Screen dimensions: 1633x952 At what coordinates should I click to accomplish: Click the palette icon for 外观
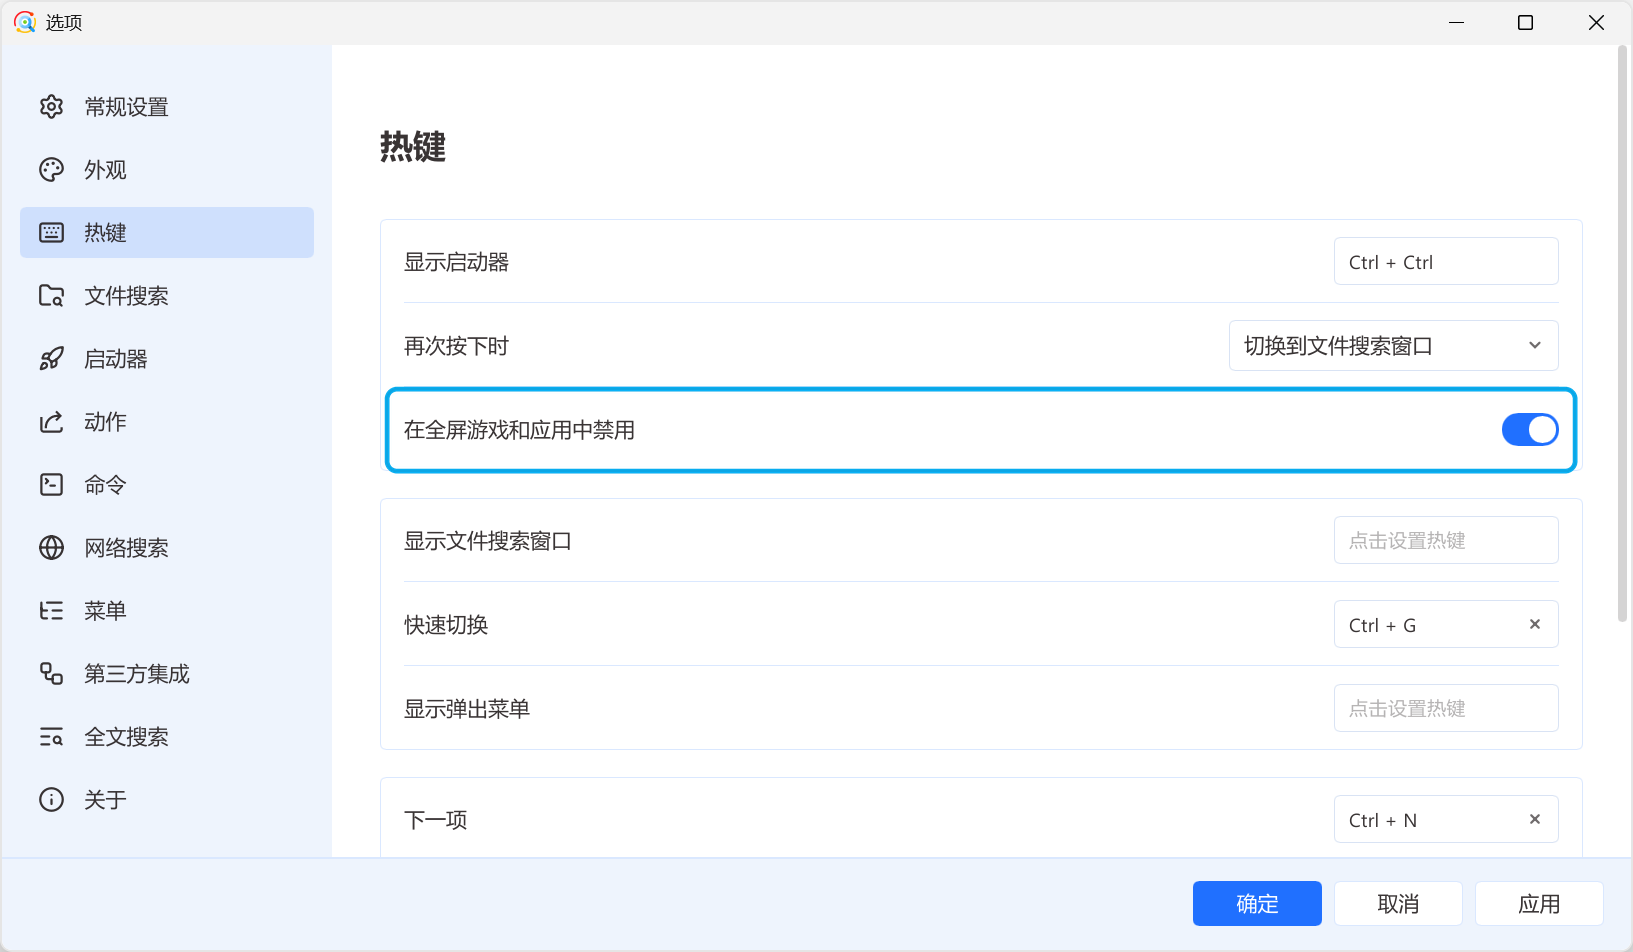click(x=51, y=170)
